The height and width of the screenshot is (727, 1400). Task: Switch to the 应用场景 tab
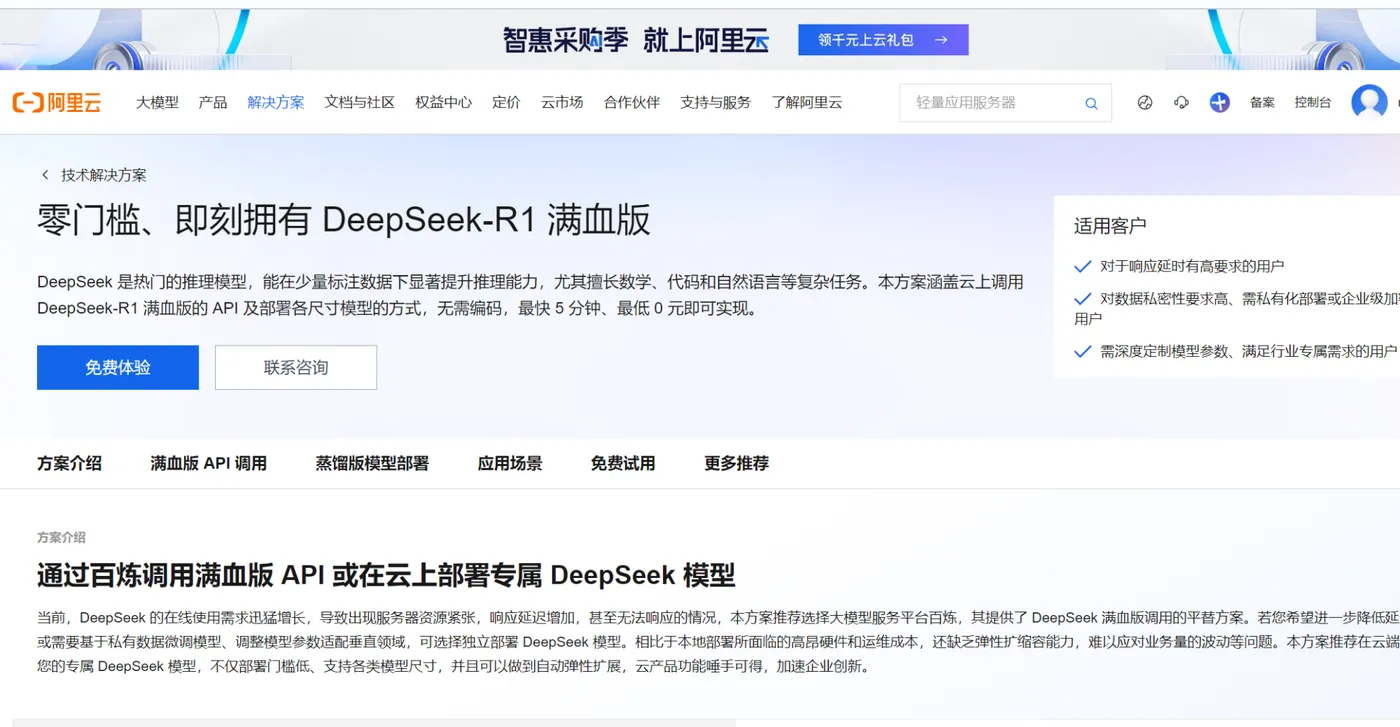510,463
